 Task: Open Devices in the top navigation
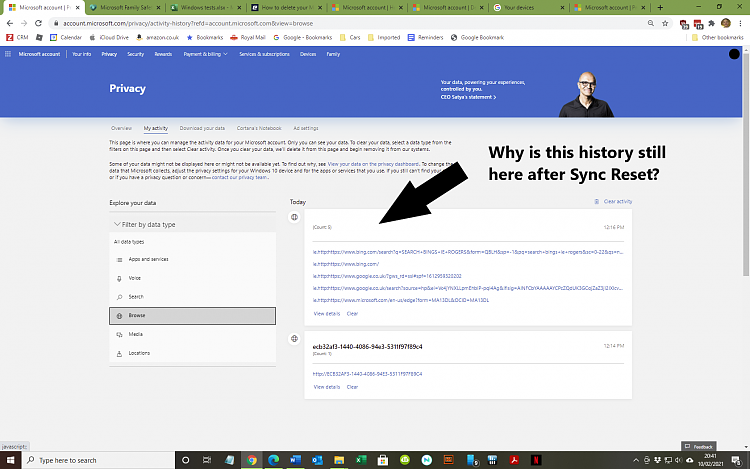(308, 54)
